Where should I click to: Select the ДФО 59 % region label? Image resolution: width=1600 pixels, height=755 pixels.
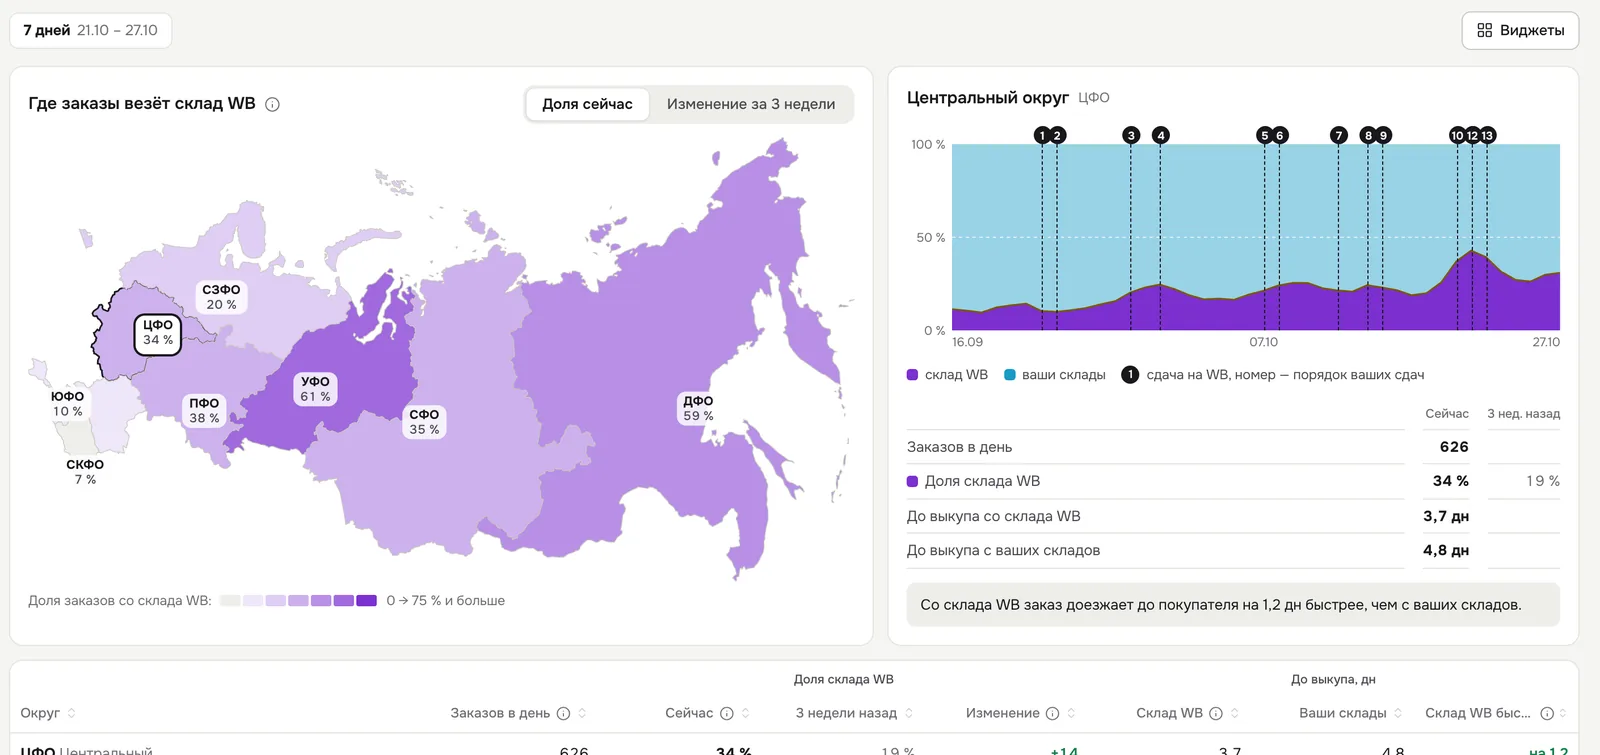pyautogui.click(x=698, y=408)
